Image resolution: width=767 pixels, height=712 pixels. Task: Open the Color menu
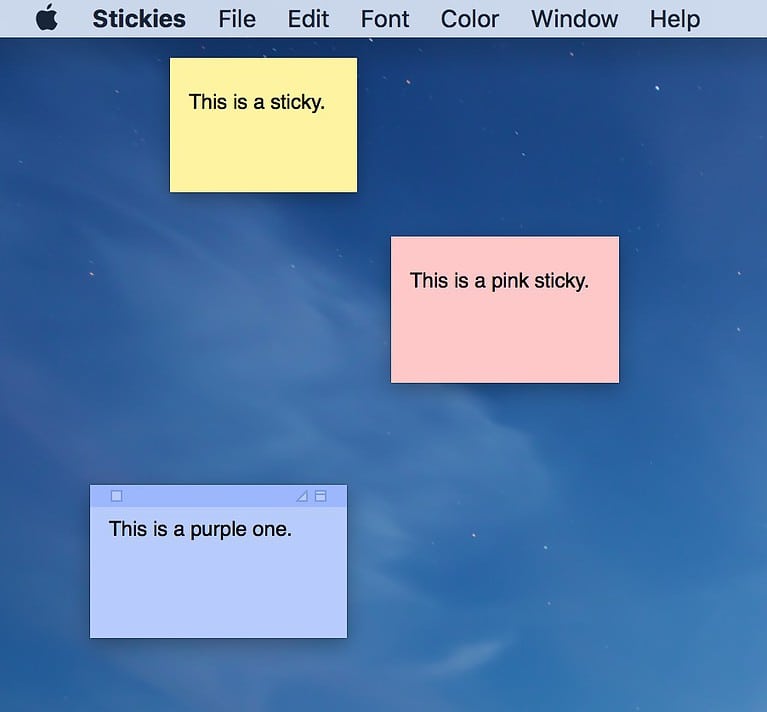click(470, 19)
